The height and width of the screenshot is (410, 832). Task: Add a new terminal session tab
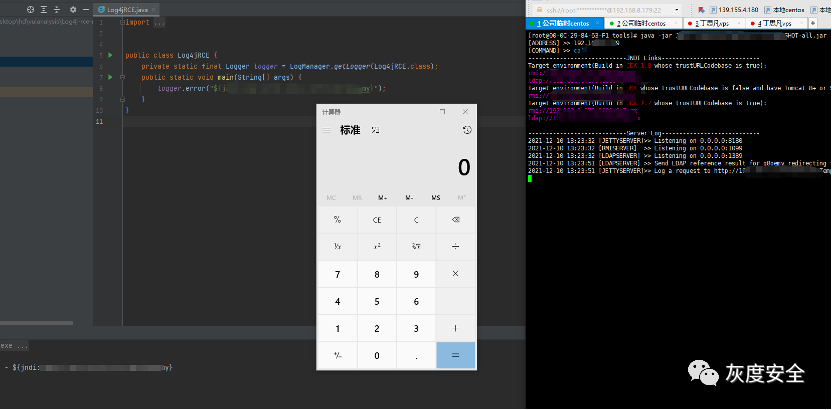[x=813, y=23]
